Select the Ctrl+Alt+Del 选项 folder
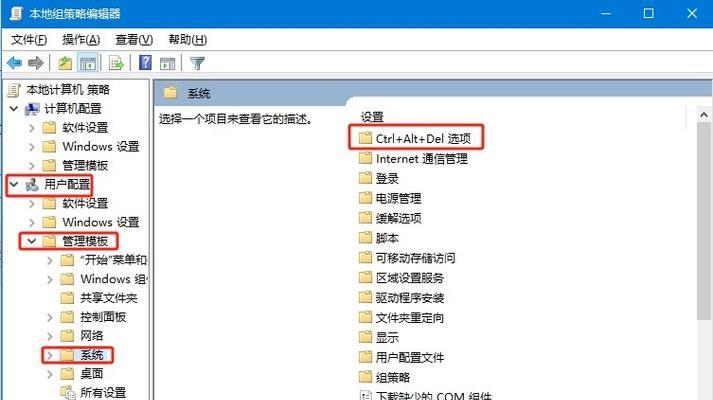Viewport: 713px width, 400px height. point(415,138)
